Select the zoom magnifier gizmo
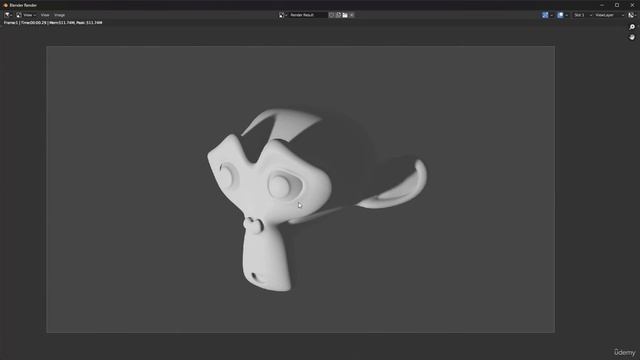This screenshot has width=640, height=360. click(x=632, y=27)
